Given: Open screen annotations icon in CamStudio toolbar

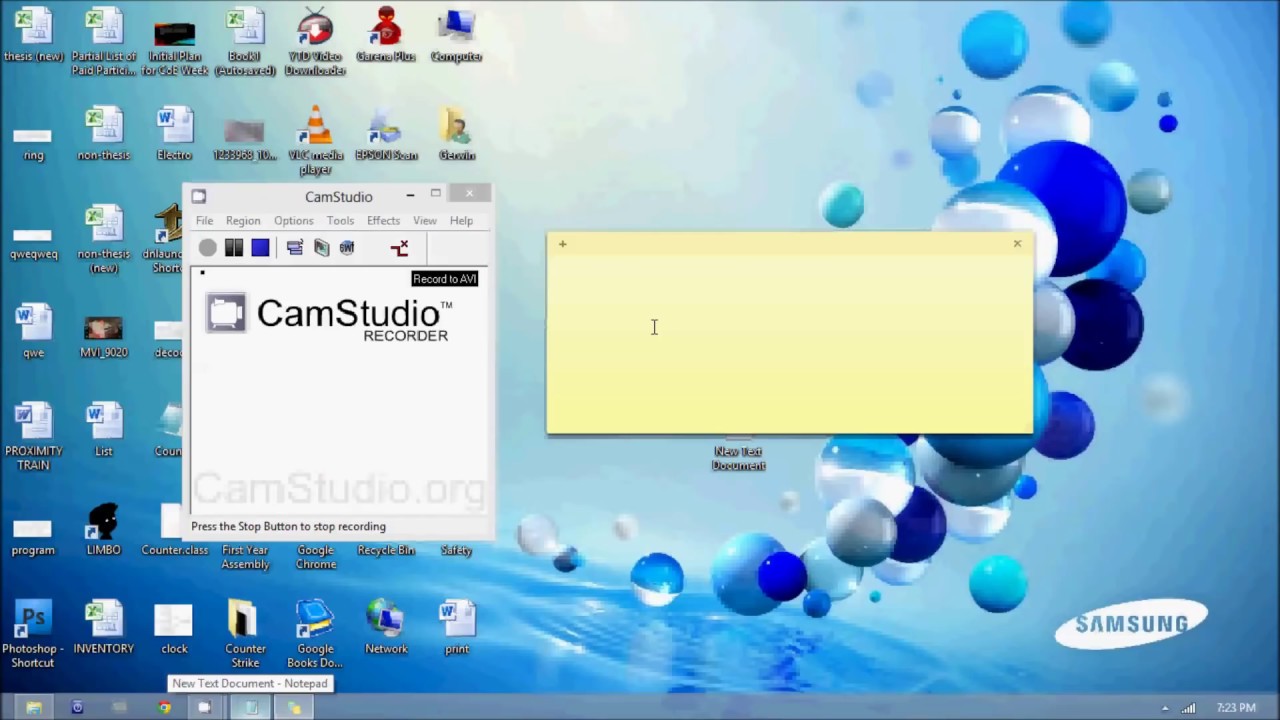Looking at the screenshot, I should 321,248.
